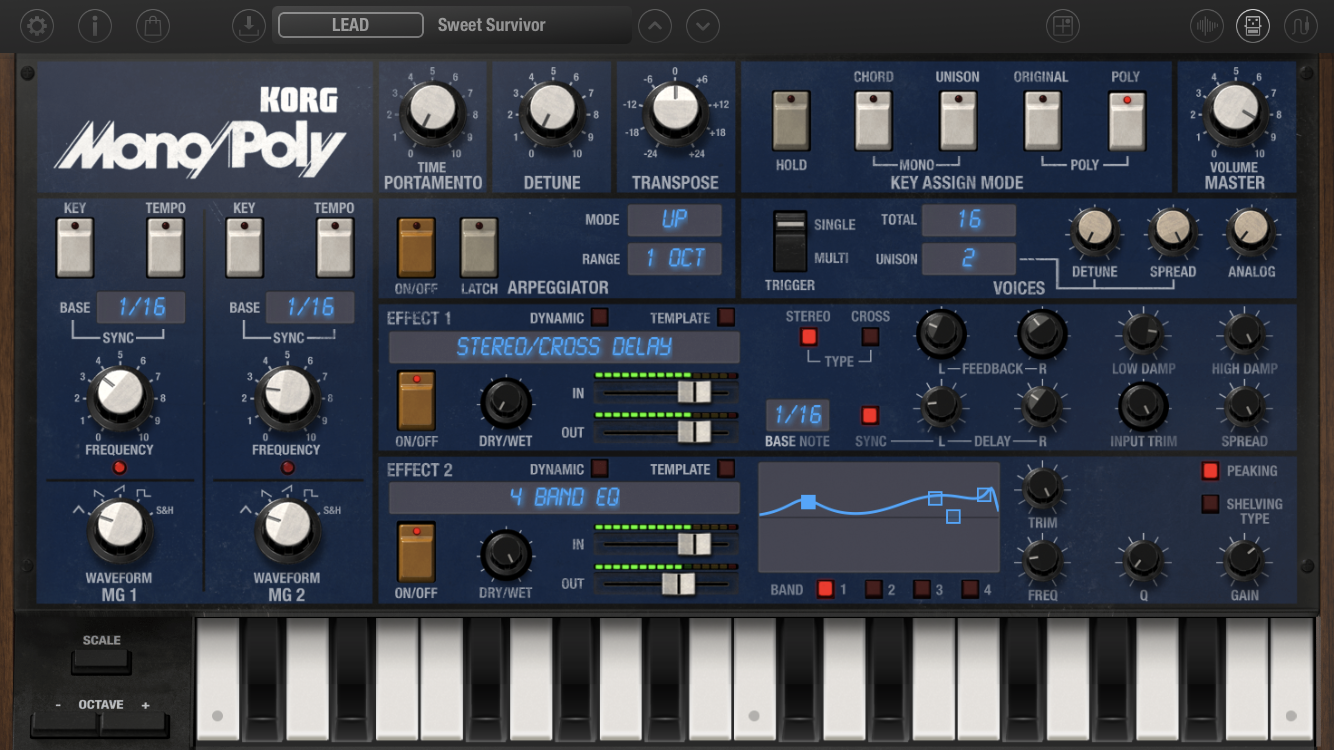Enable Effect 2 DYNAMIC button
Screen dimensions: 1334x750
pos(600,469)
